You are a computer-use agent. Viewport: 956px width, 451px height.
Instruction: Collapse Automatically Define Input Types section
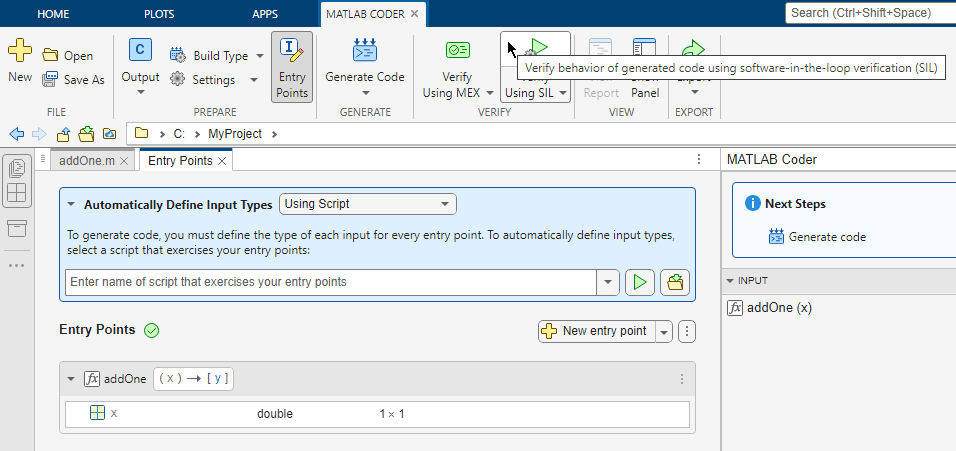[x=71, y=204]
